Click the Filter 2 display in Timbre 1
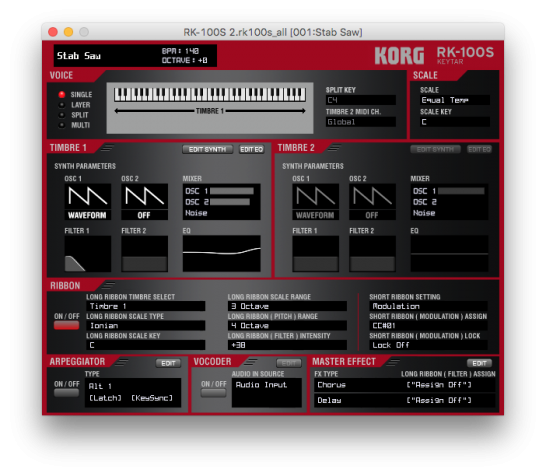The width and height of the screenshot is (546, 476). click(145, 254)
